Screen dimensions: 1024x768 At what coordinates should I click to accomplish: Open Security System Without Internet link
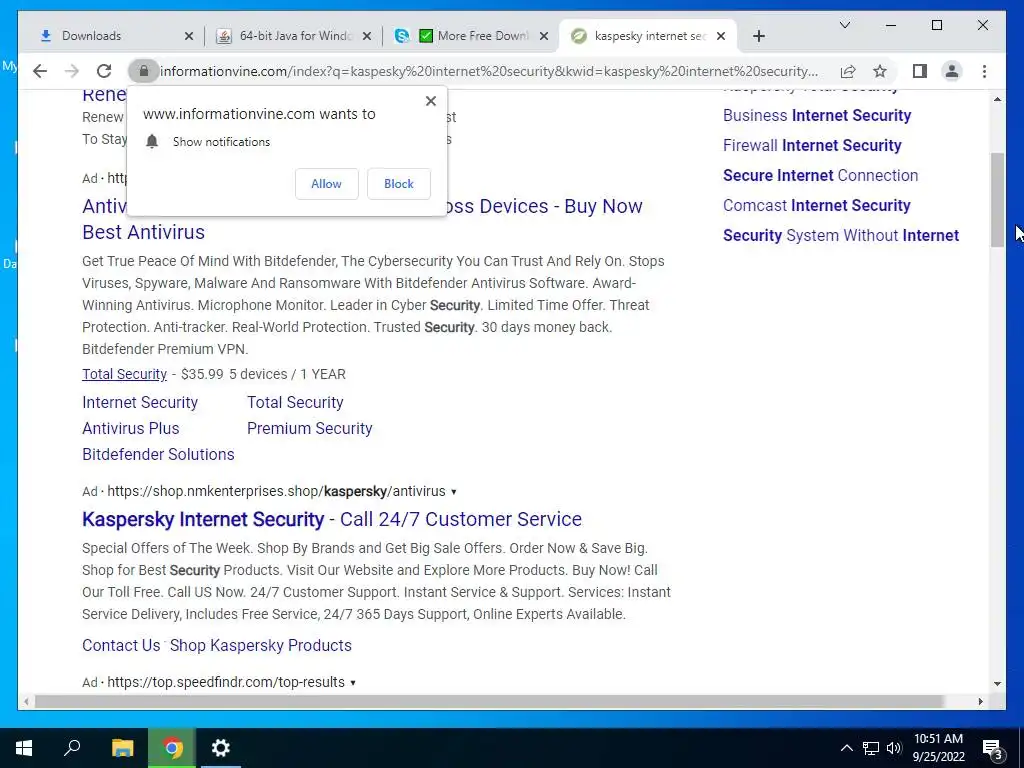click(x=840, y=236)
